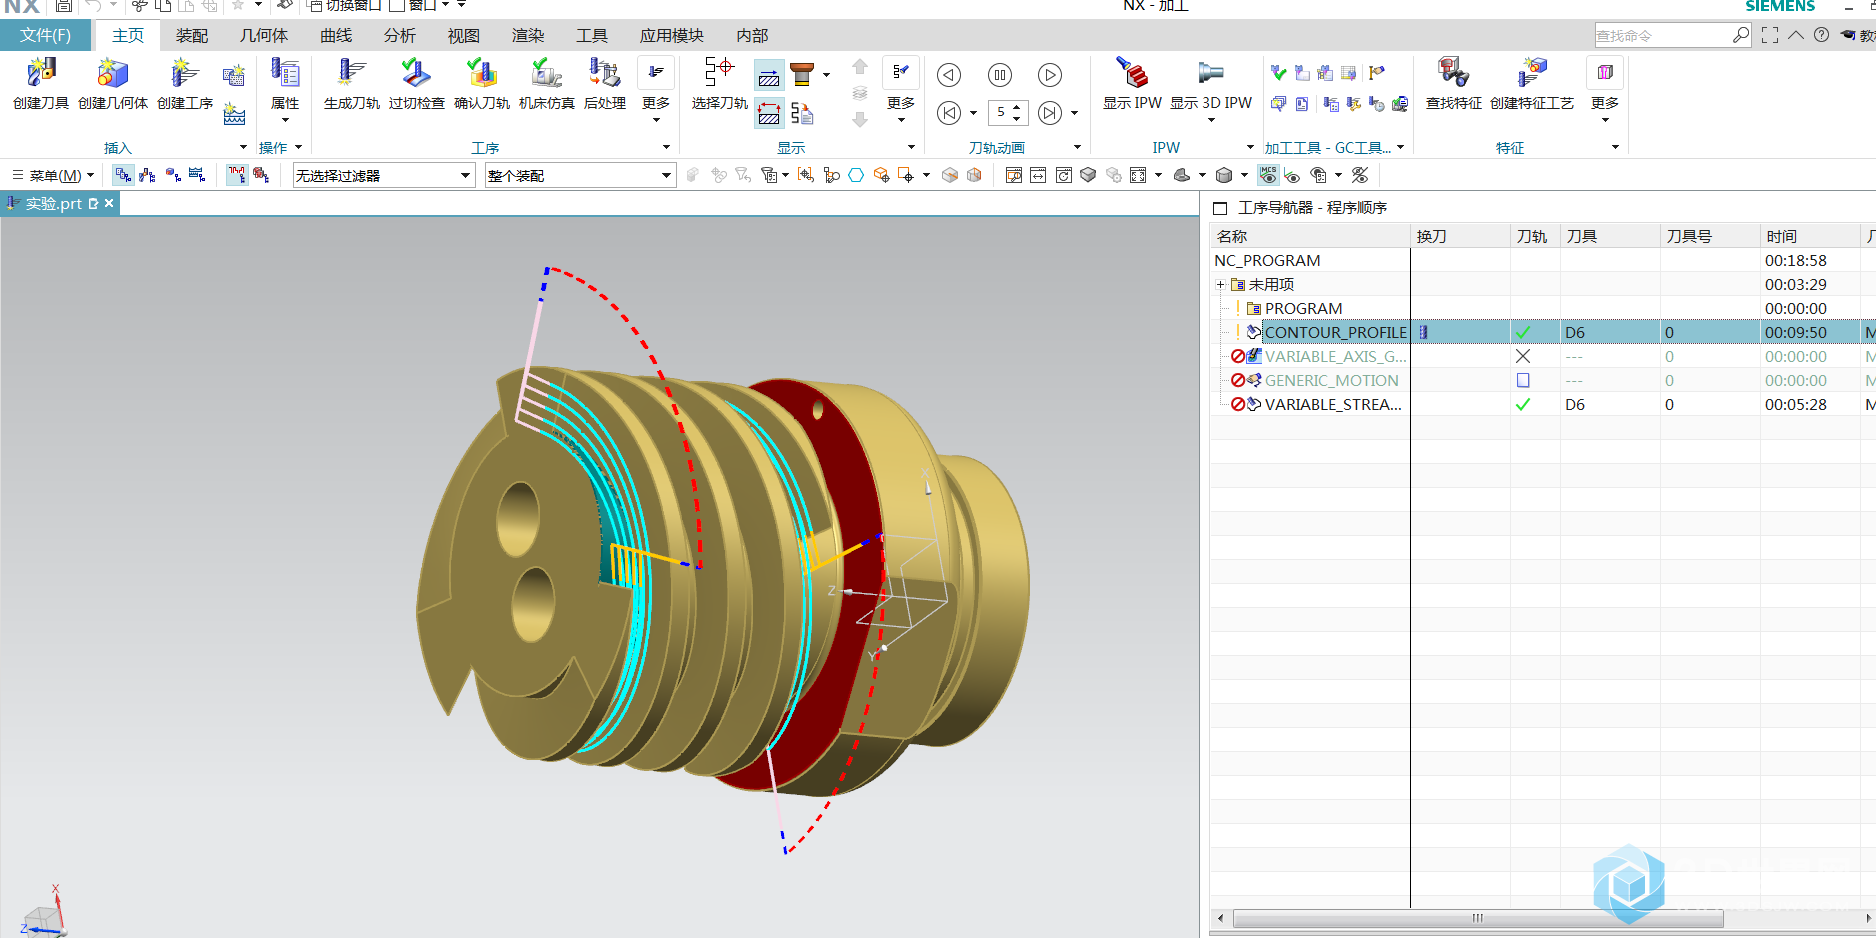Open the 整个装配 scope dropdown
The width and height of the screenshot is (1876, 938).
(580, 176)
